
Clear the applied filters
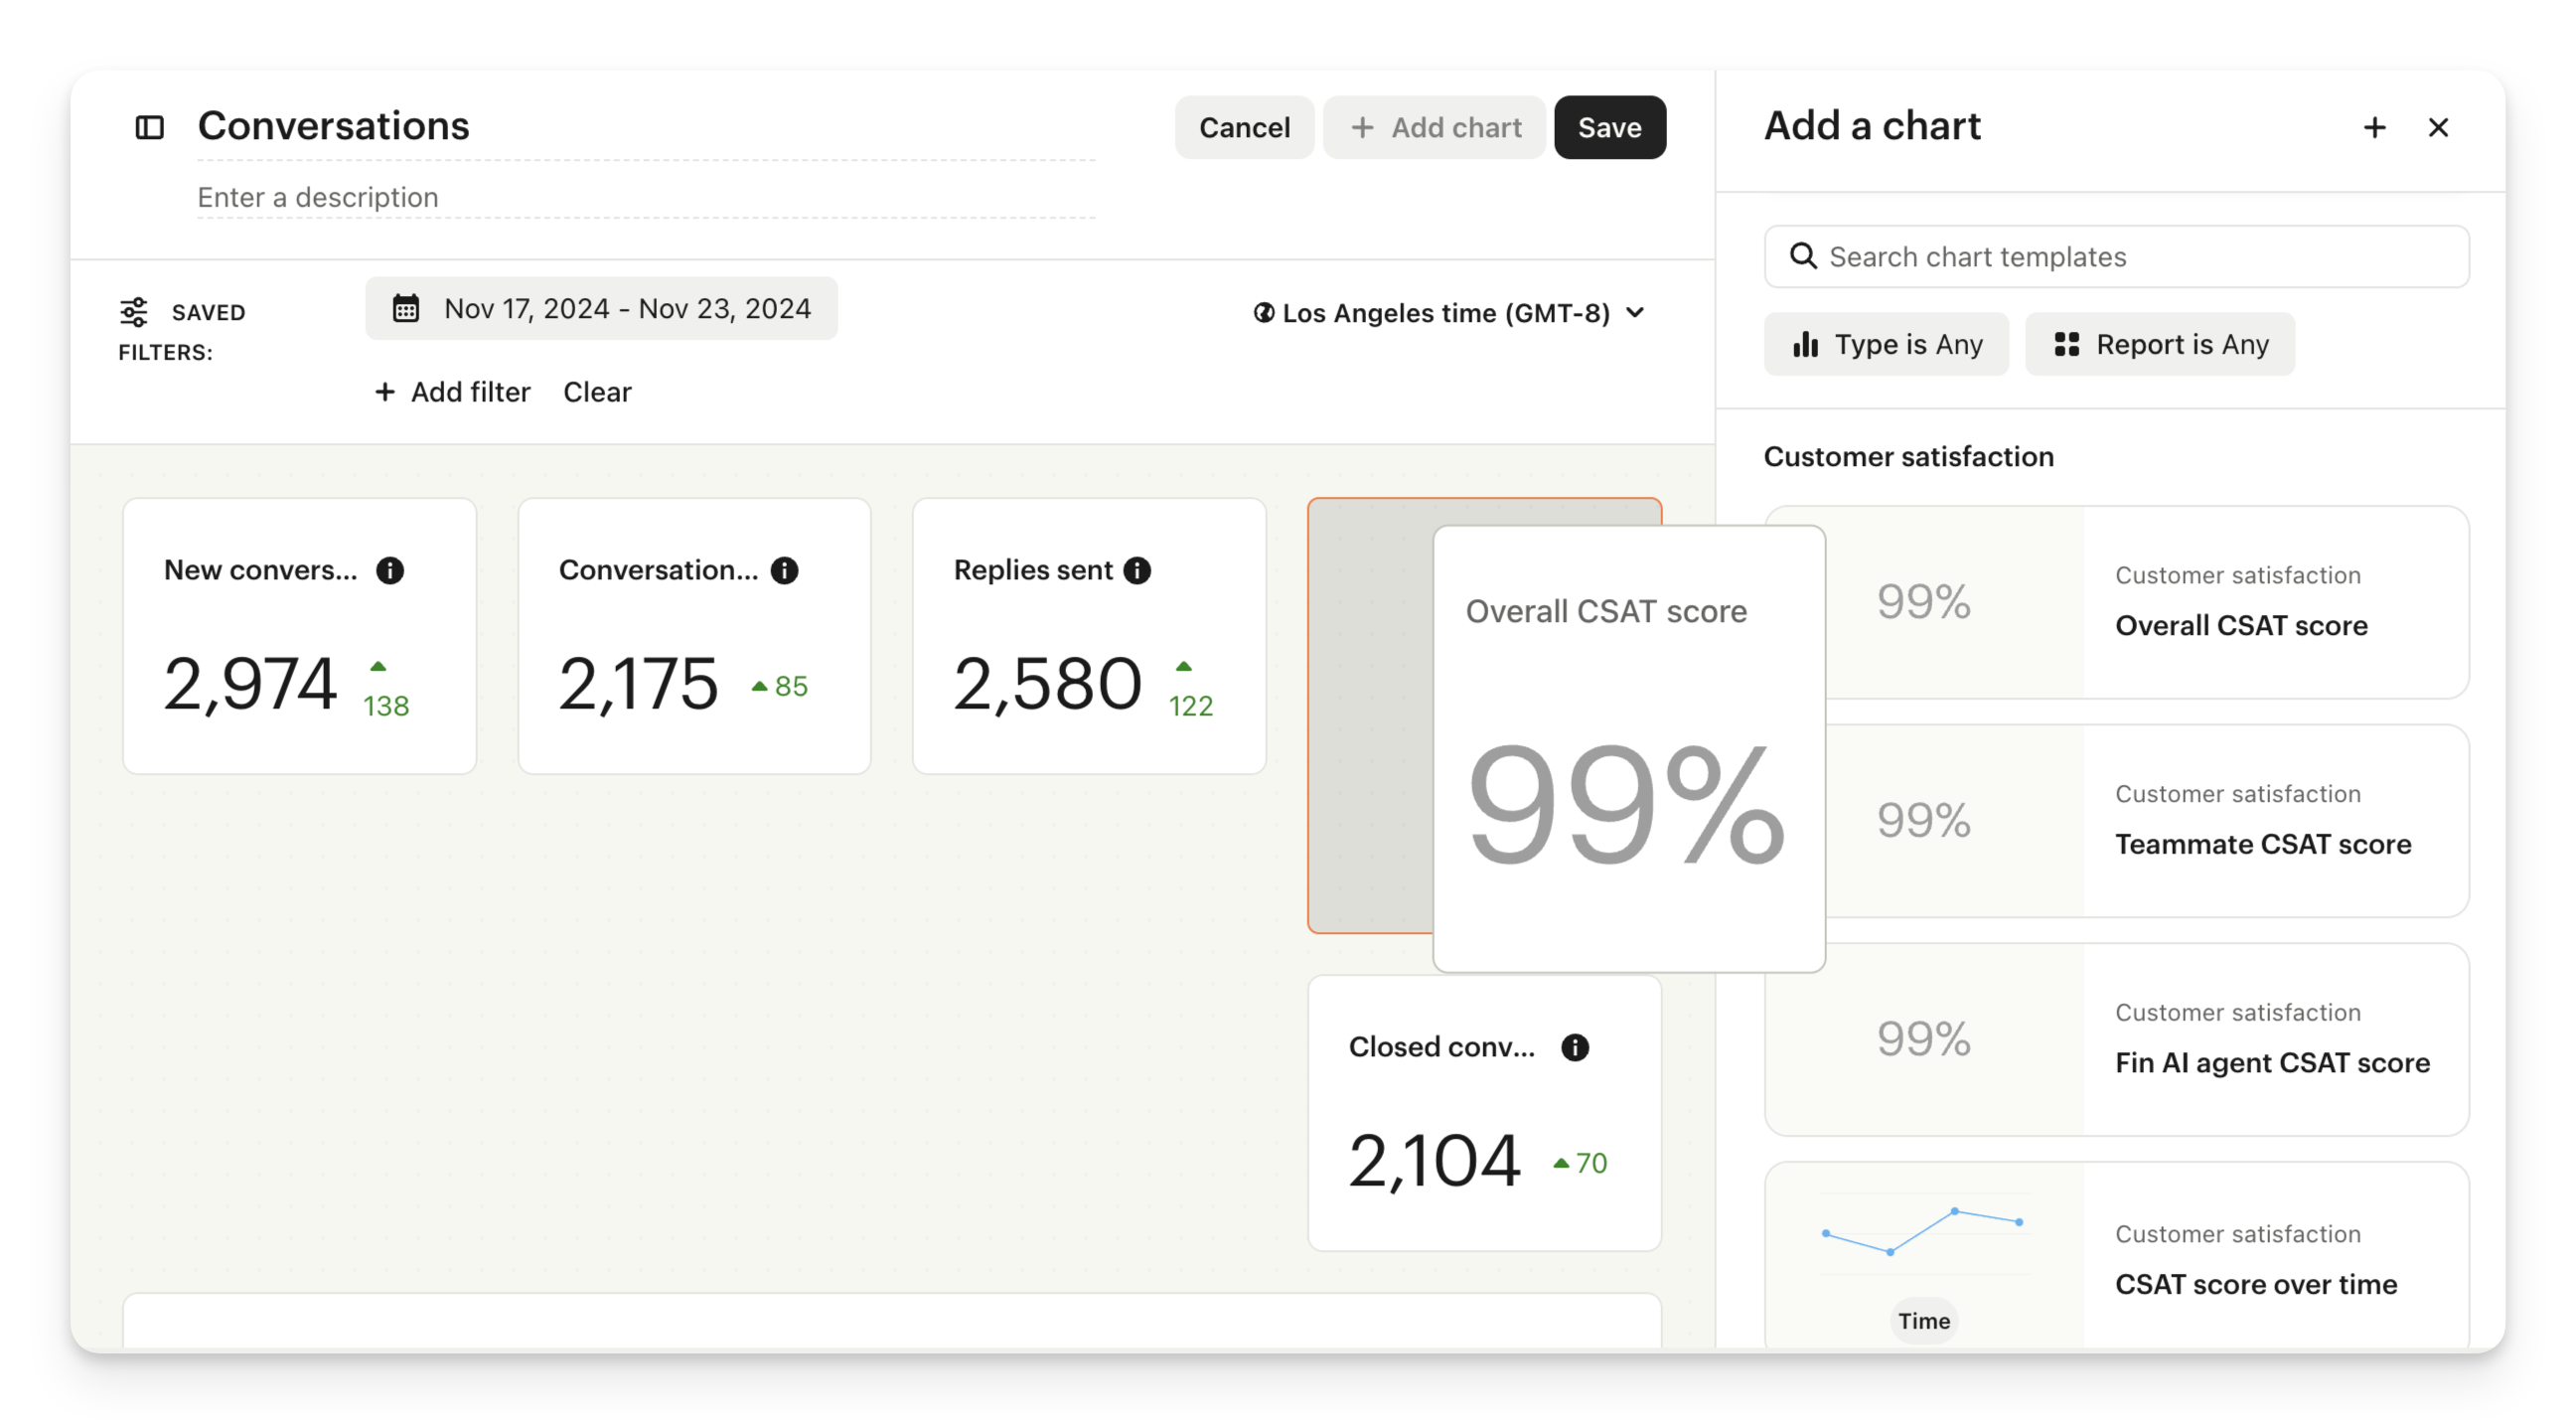[x=597, y=392]
